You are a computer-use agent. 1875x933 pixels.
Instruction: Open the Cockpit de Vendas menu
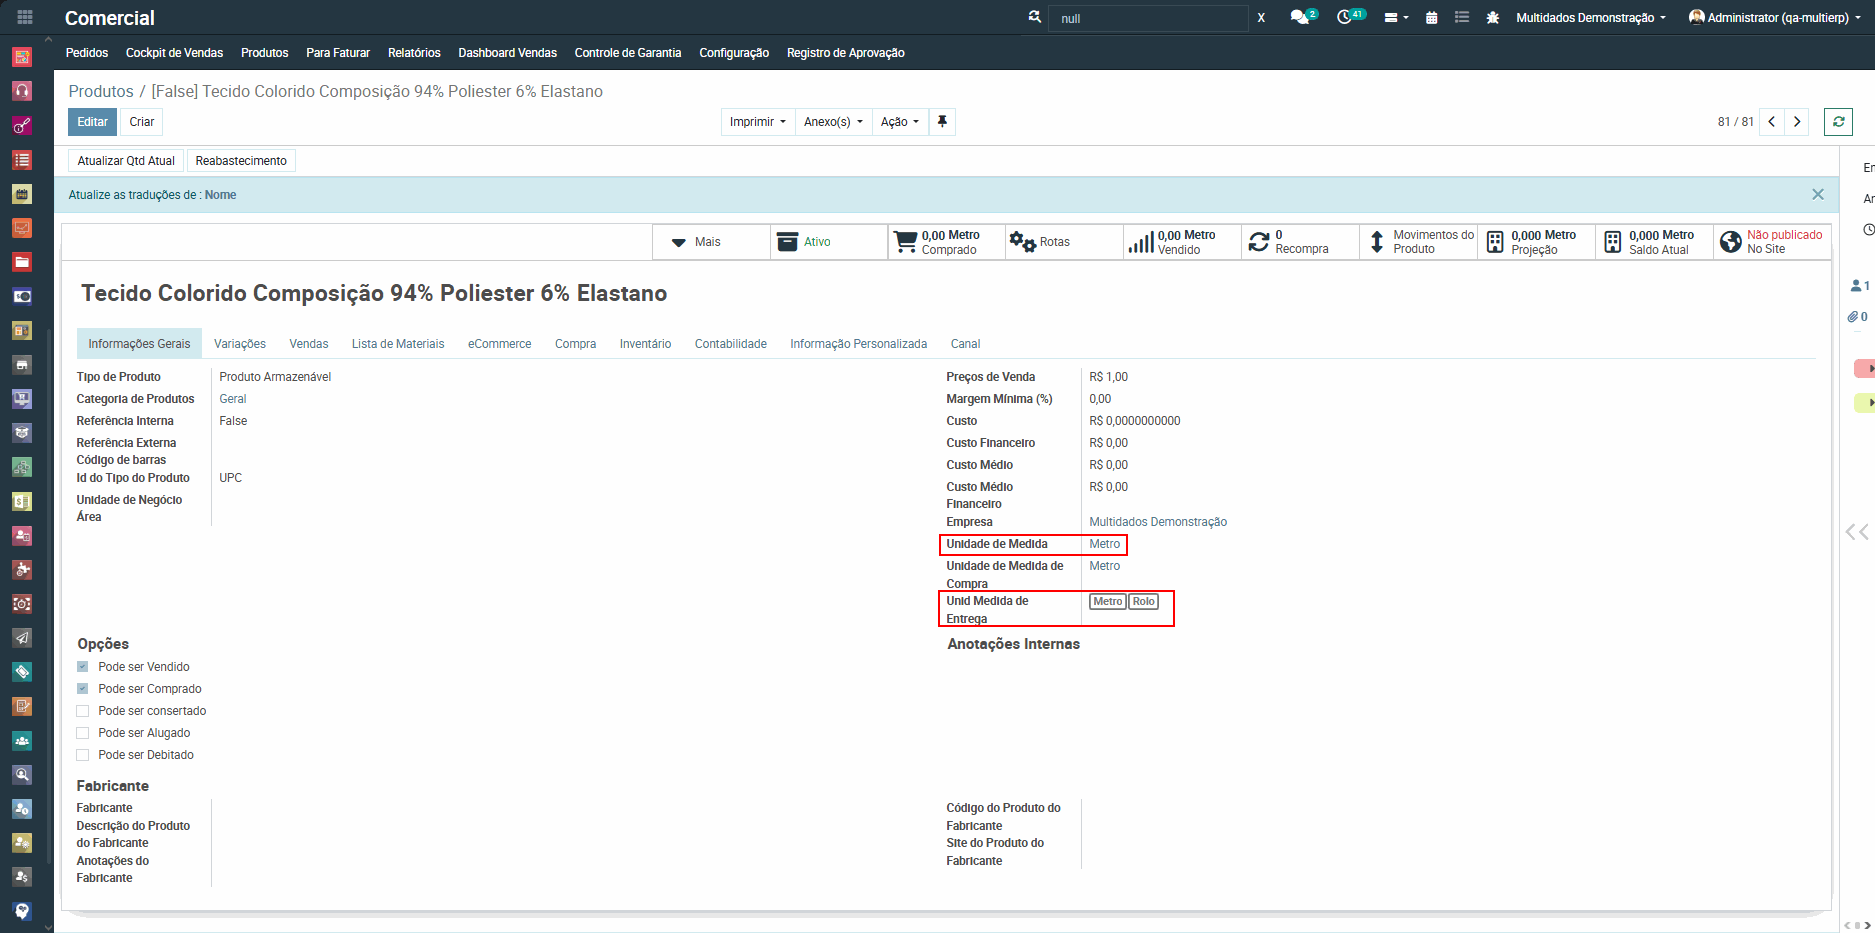click(x=174, y=53)
